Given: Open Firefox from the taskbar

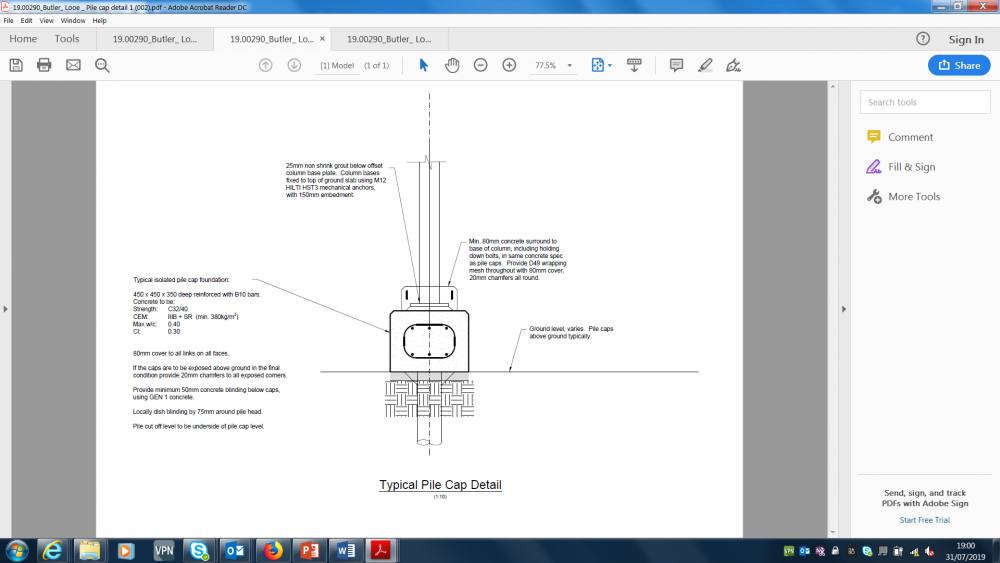Looking at the screenshot, I should 273,551.
